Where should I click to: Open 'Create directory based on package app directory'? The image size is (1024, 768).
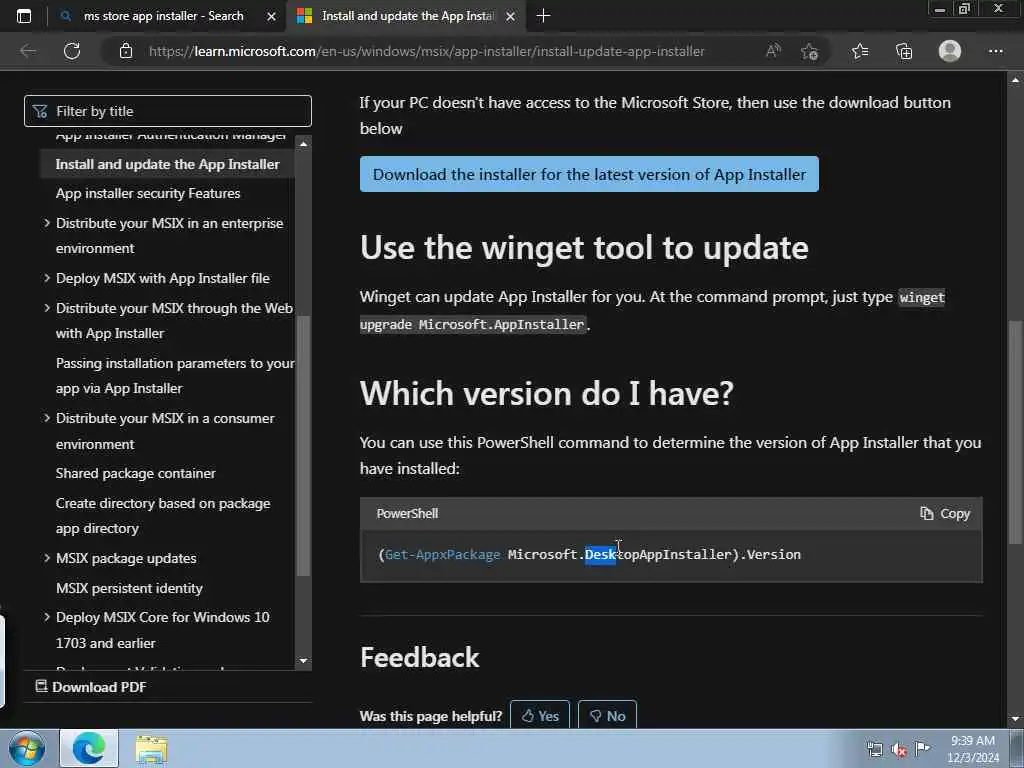(x=163, y=516)
